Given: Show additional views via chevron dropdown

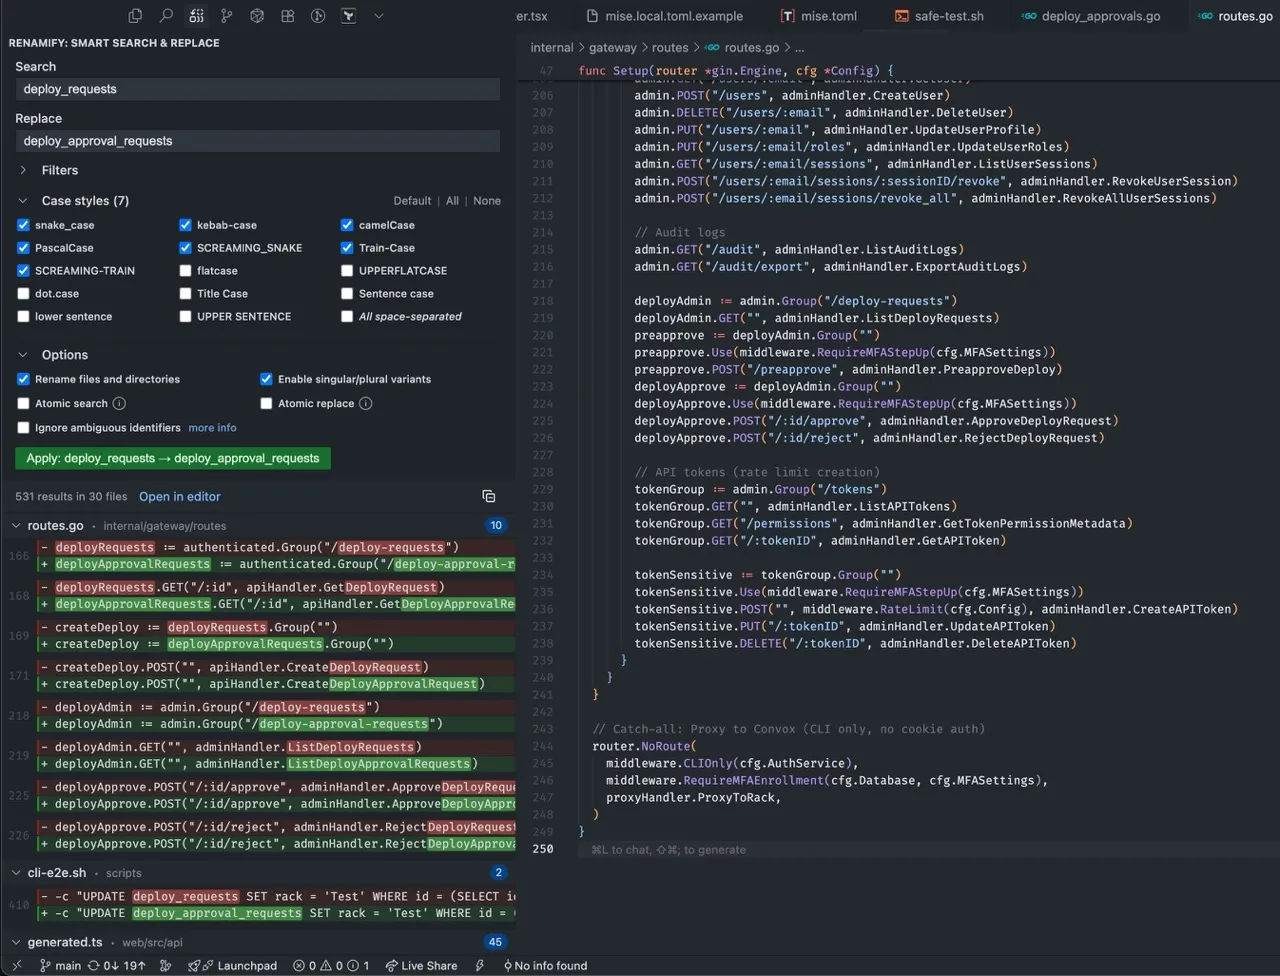Looking at the screenshot, I should 378,16.
